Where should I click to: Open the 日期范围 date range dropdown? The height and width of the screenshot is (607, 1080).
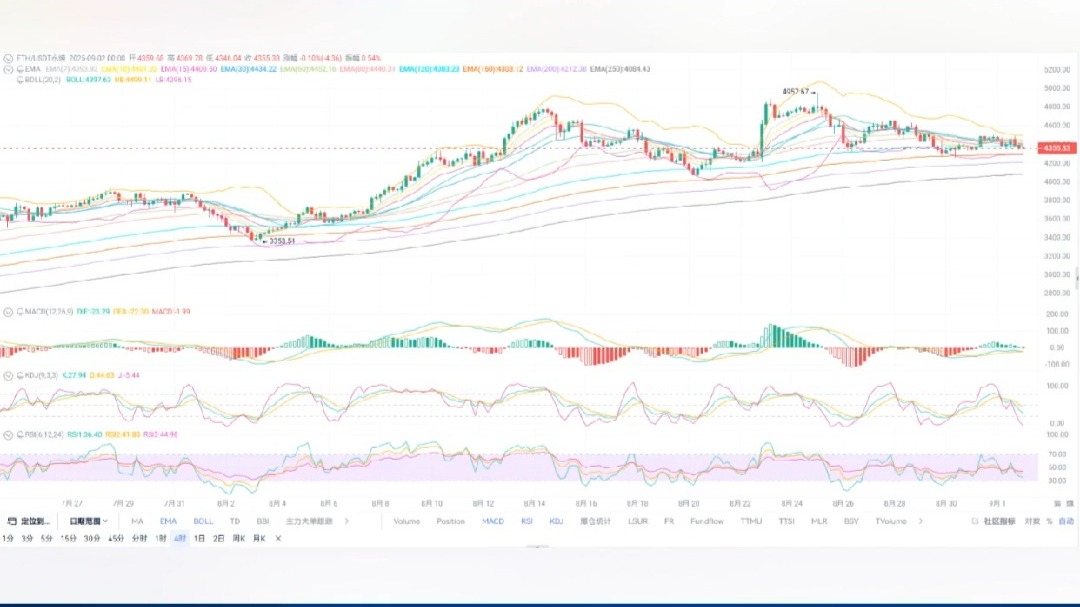[88, 521]
